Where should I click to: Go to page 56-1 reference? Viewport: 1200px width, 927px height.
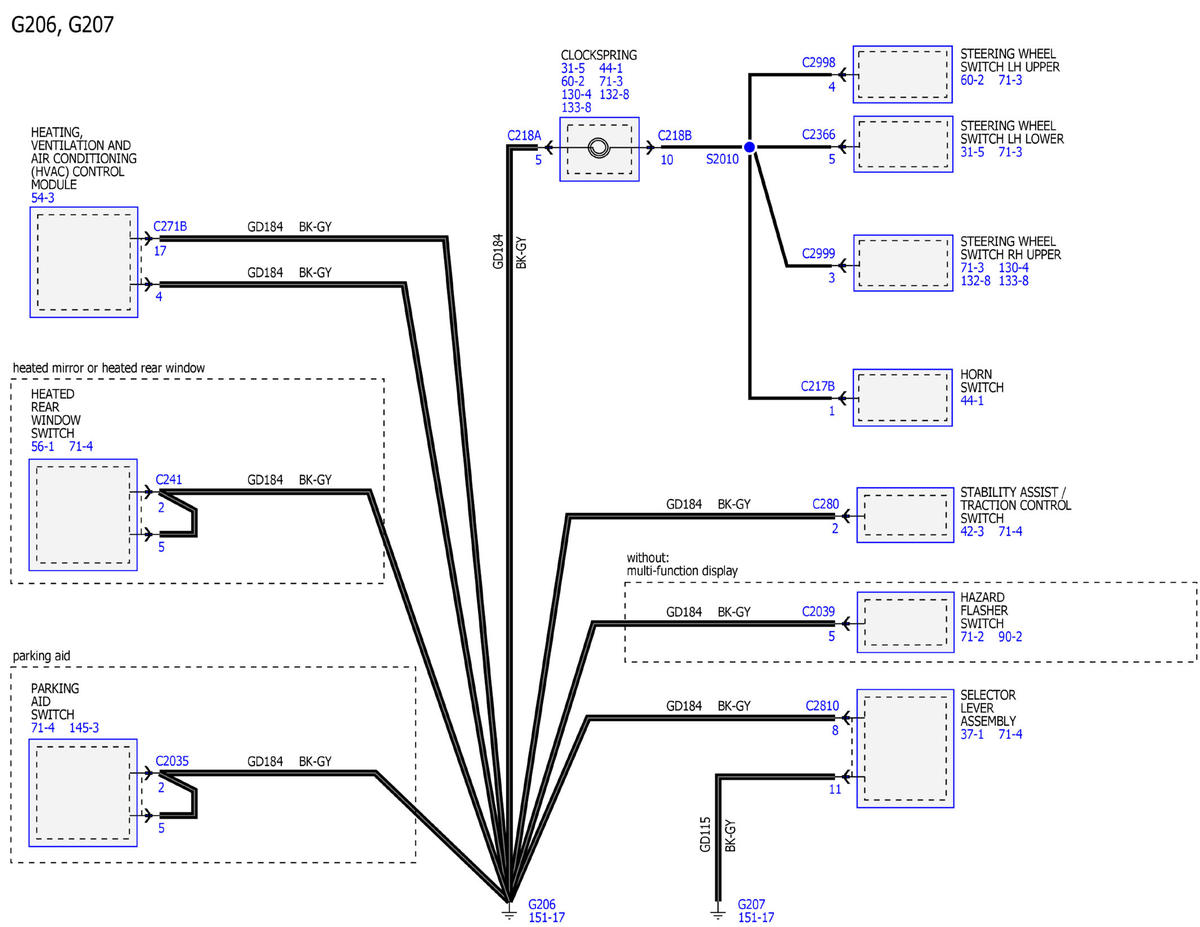[x=44, y=447]
